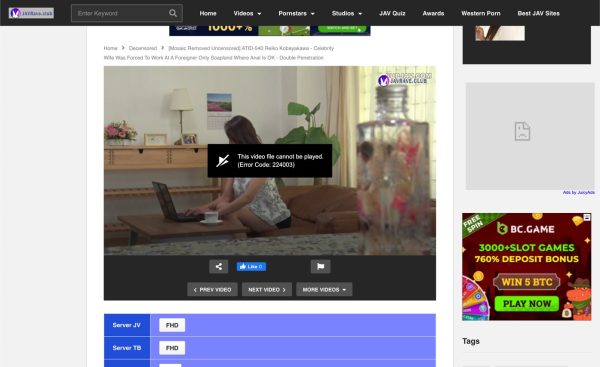Viewport: 600px width, 367px height.
Task: Click the flag report icon
Action: (x=321, y=266)
